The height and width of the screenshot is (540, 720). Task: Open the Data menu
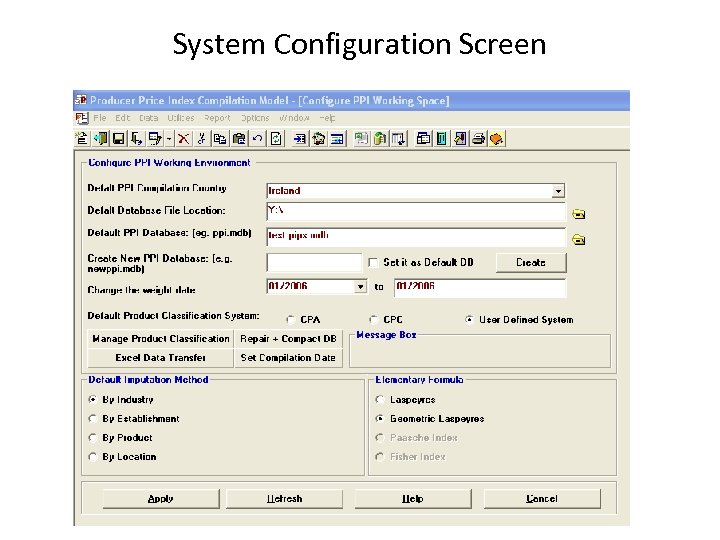pos(149,118)
